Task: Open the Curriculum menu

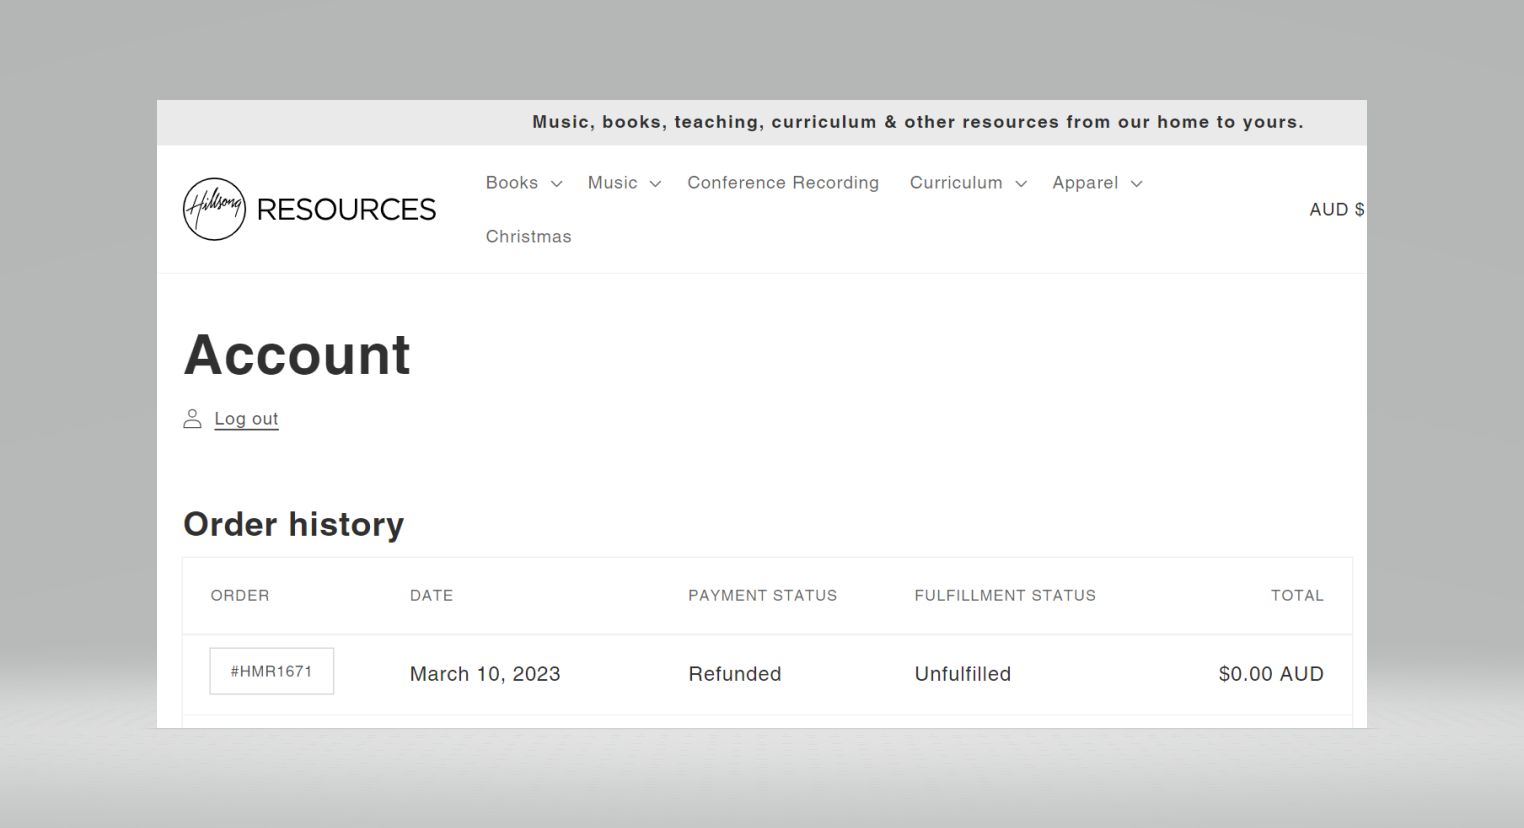Action: pos(955,183)
